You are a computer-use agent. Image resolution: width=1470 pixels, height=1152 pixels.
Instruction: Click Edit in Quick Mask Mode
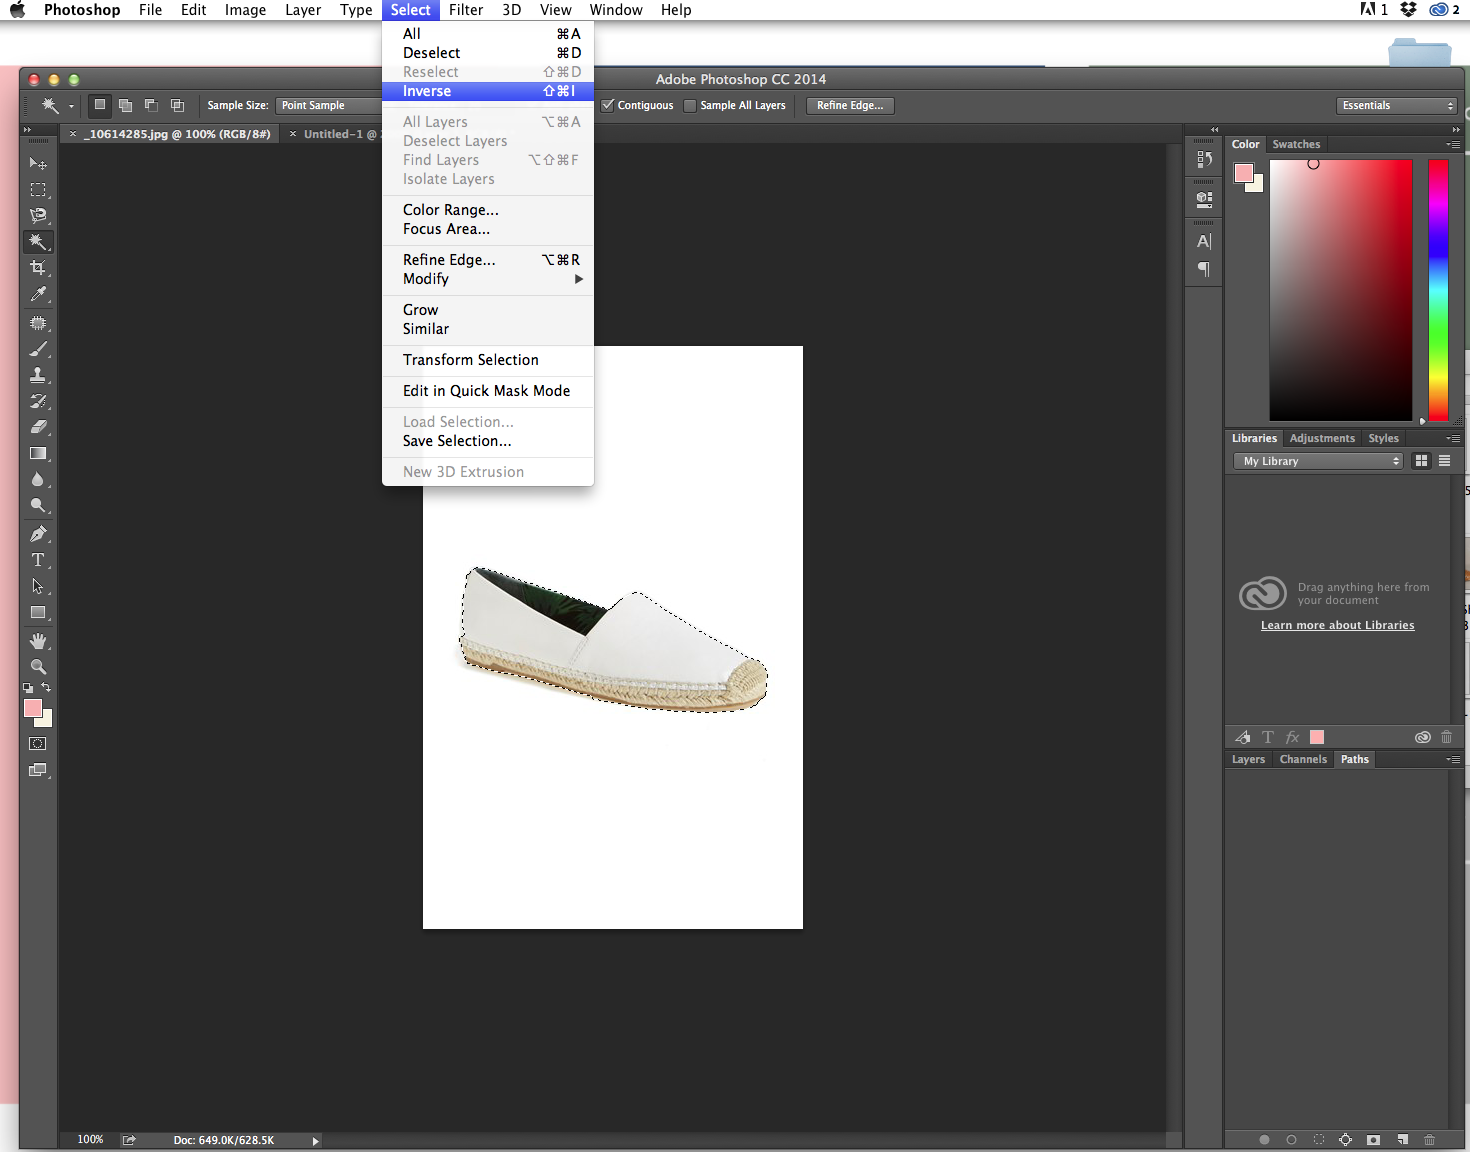click(x=488, y=391)
